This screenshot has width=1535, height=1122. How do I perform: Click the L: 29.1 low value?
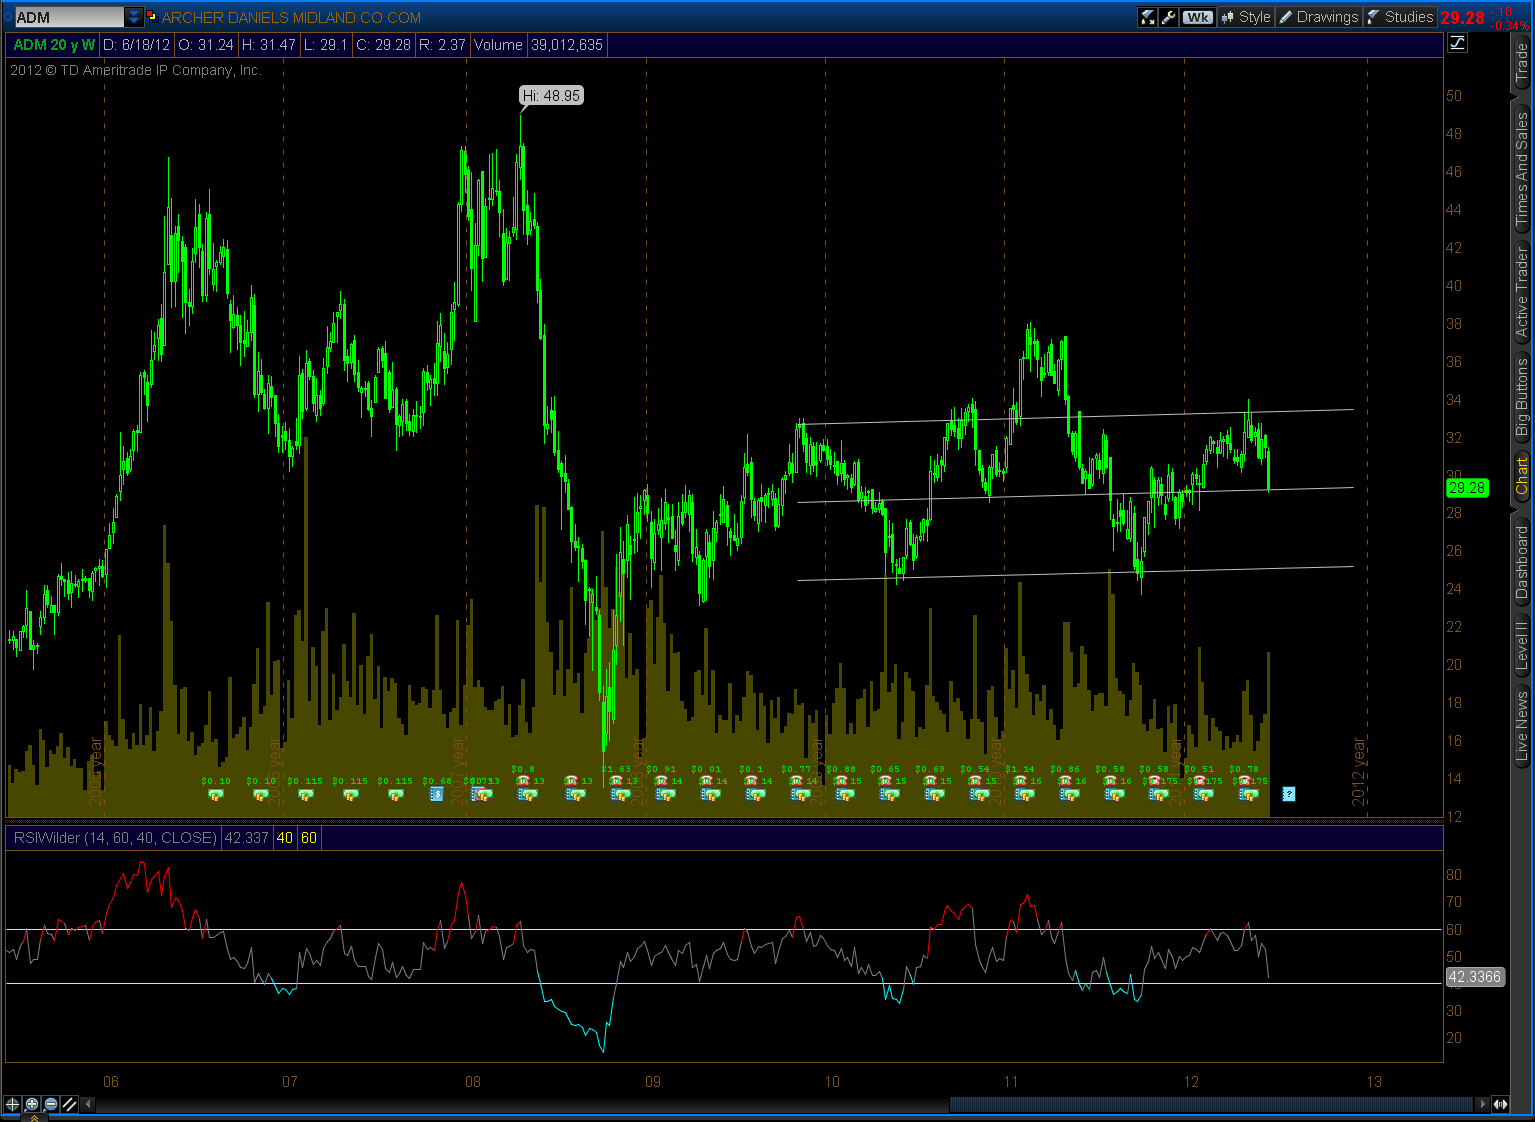coord(326,45)
